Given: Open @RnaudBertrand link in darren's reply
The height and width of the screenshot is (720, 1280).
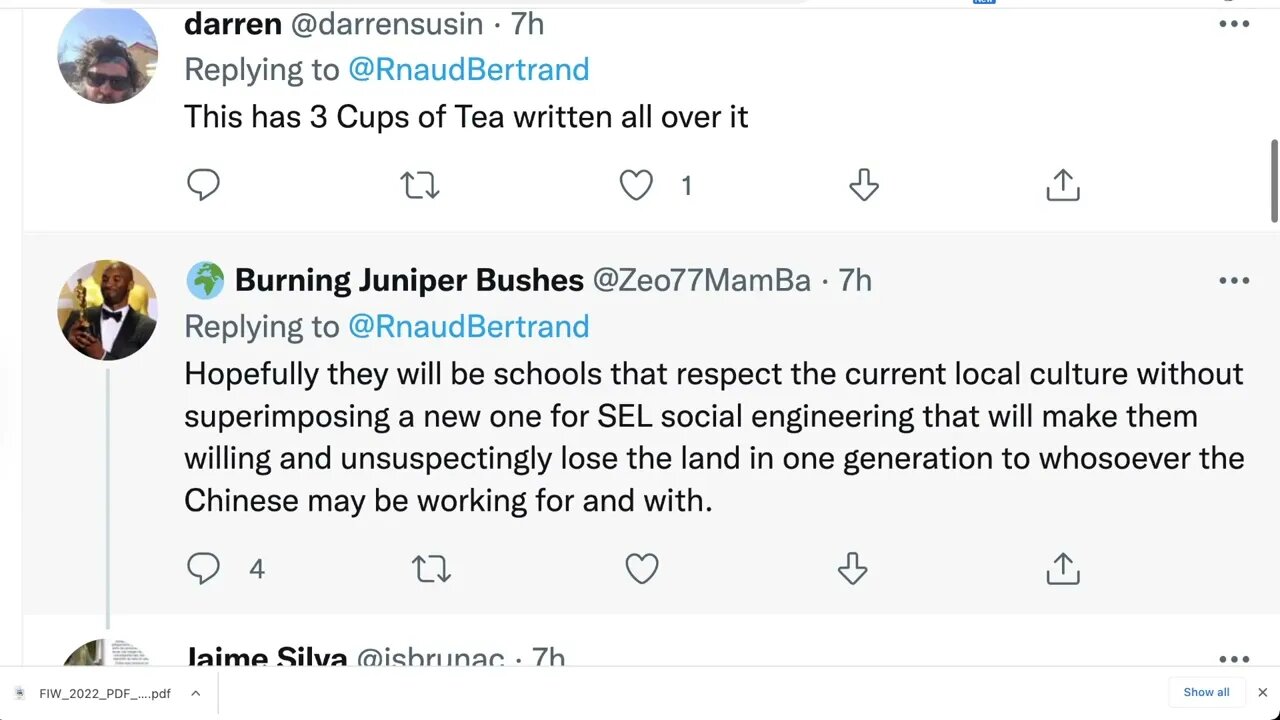Looking at the screenshot, I should click(468, 69).
